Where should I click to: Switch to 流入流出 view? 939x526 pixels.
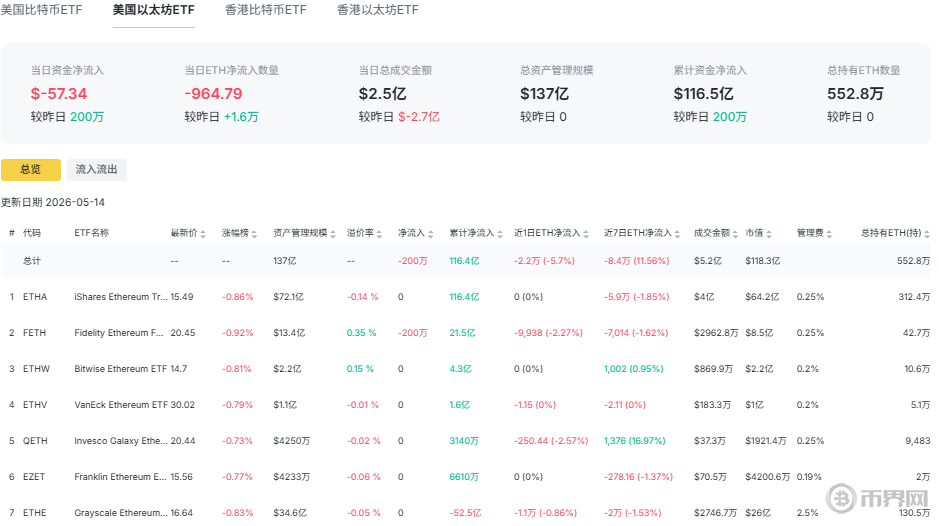tap(96, 170)
